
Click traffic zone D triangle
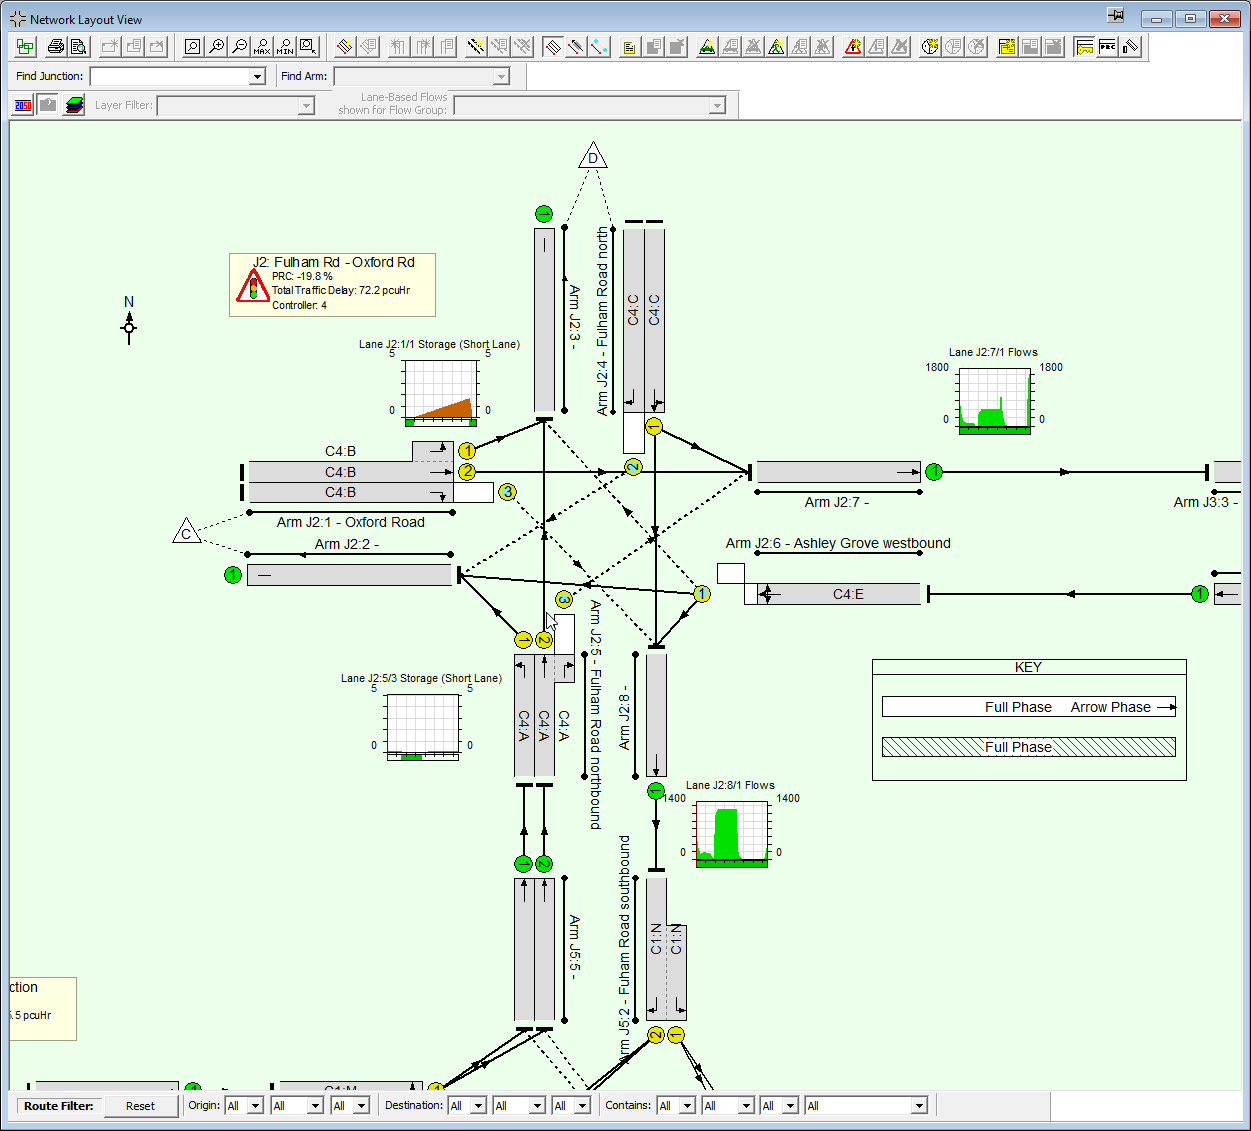(593, 156)
